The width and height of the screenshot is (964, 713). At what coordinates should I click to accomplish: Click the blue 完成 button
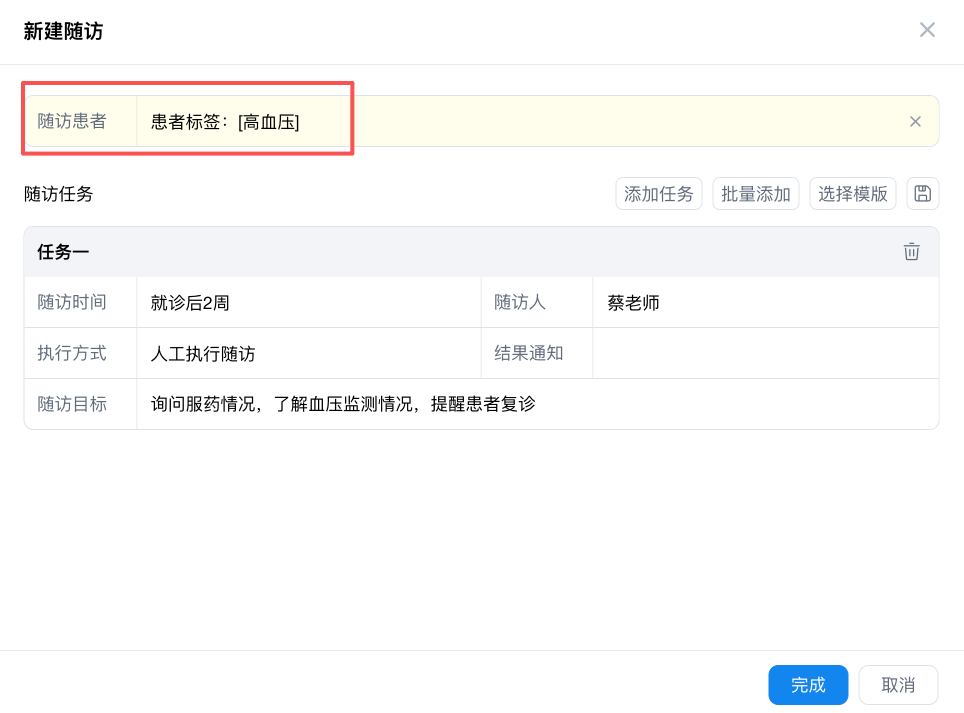(808, 685)
